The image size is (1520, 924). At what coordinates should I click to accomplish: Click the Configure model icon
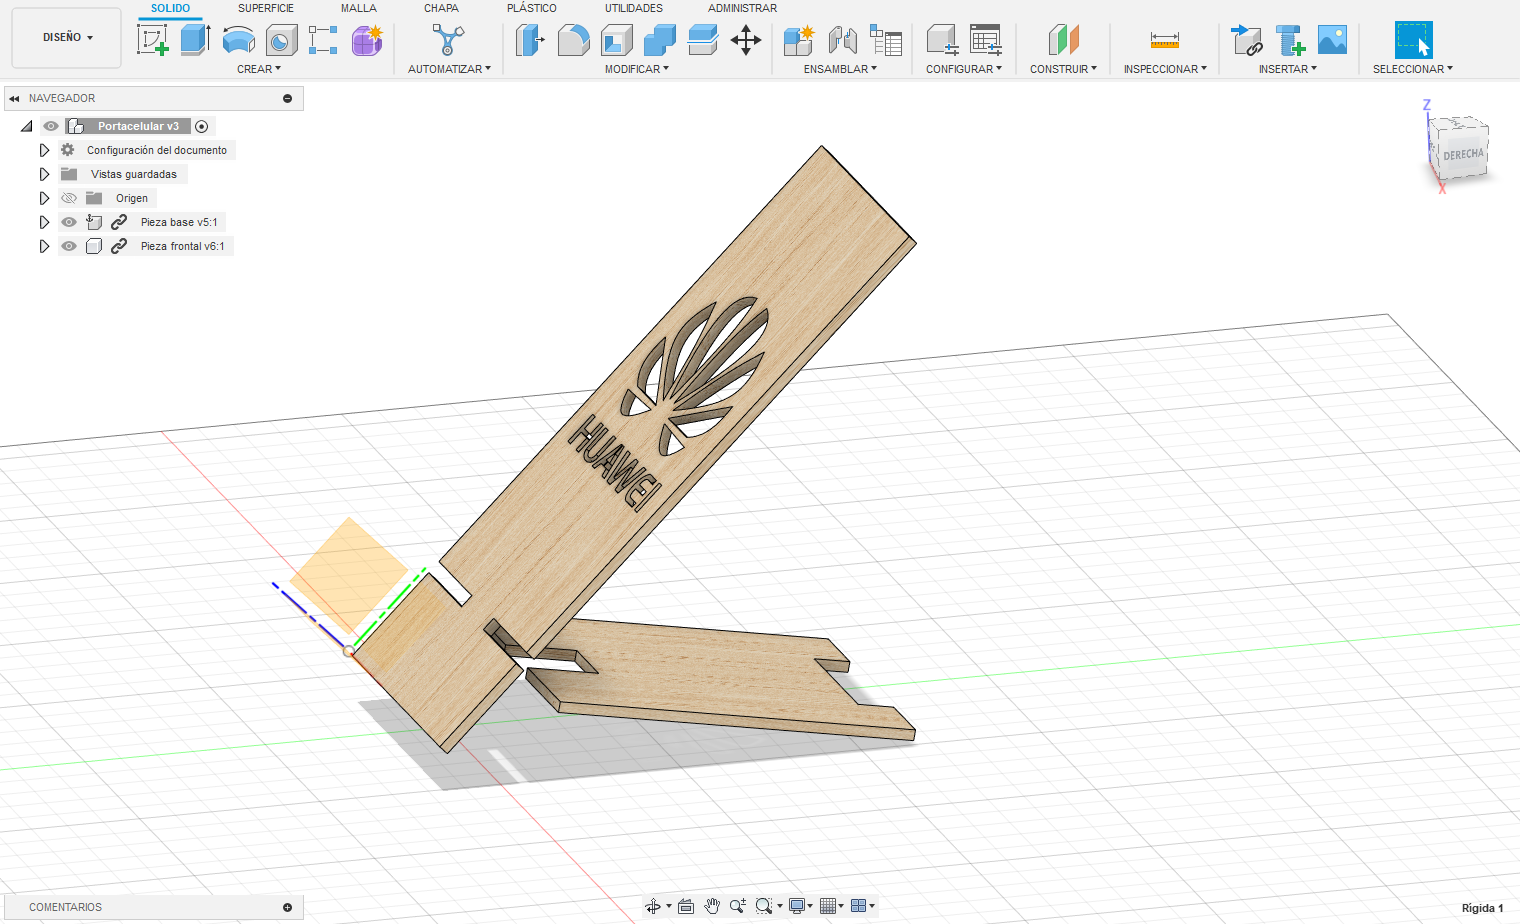point(942,40)
